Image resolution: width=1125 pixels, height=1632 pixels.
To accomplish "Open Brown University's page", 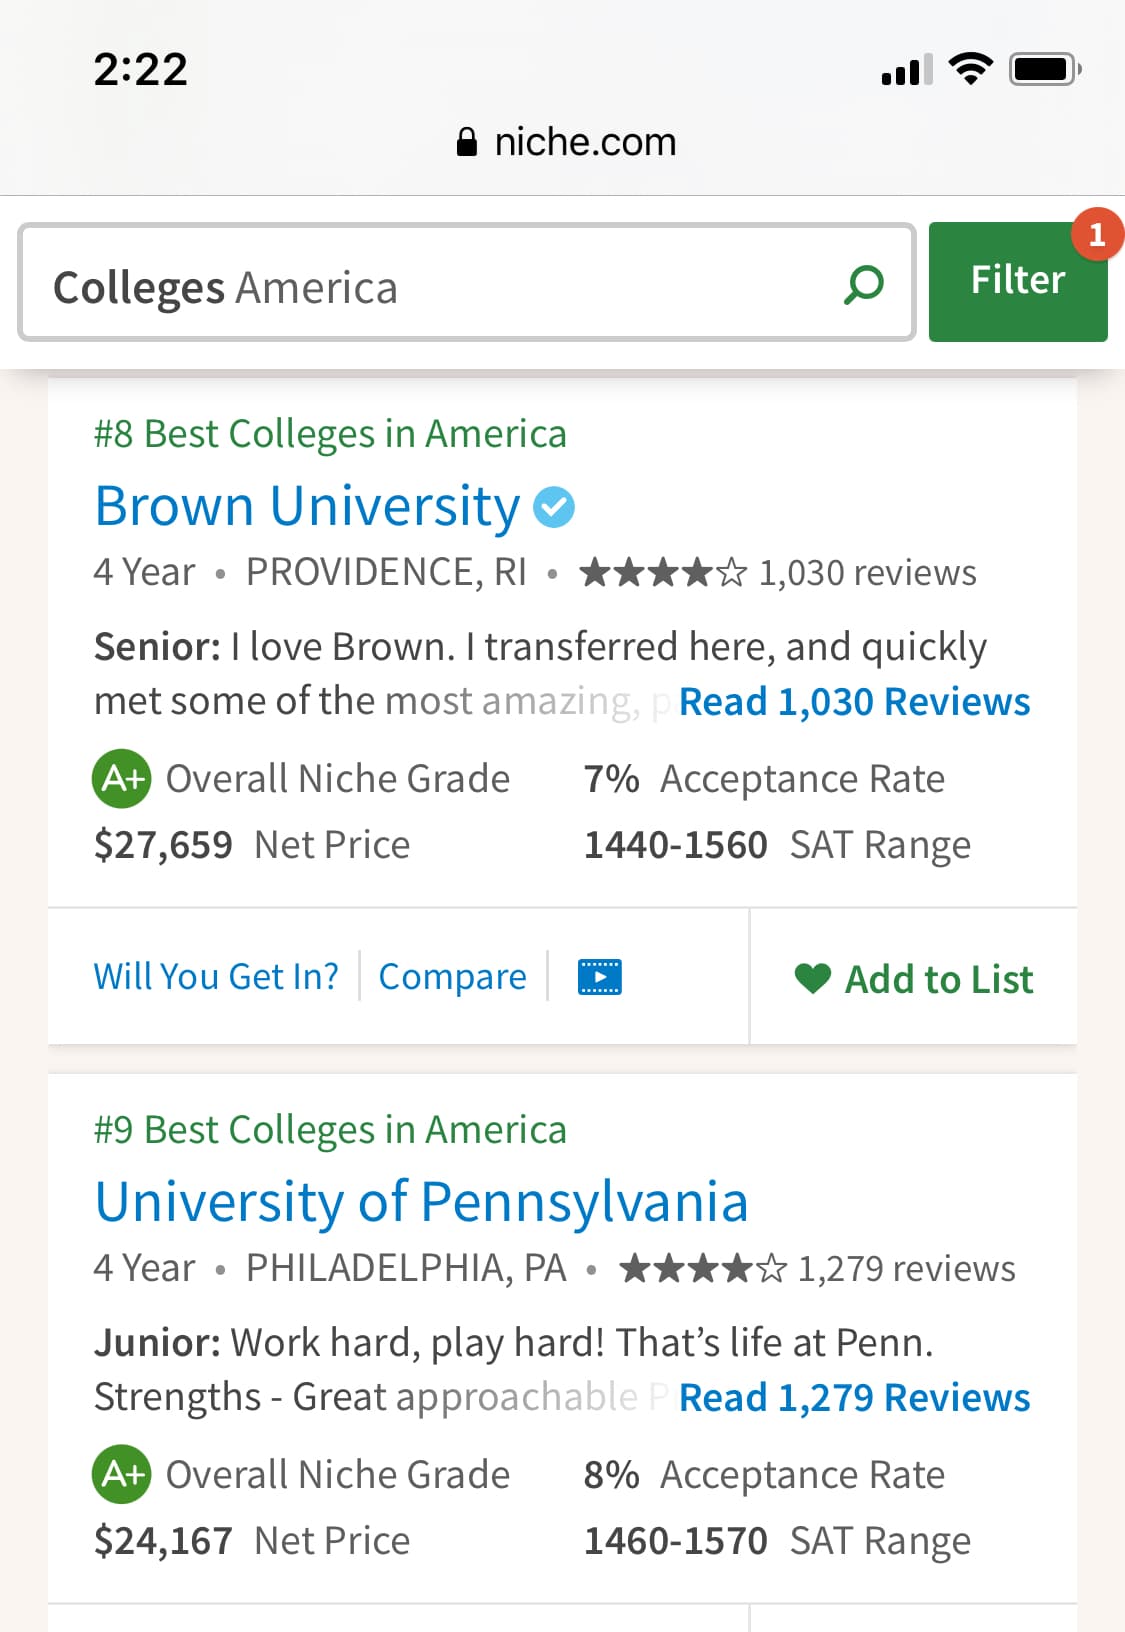I will (x=308, y=506).
